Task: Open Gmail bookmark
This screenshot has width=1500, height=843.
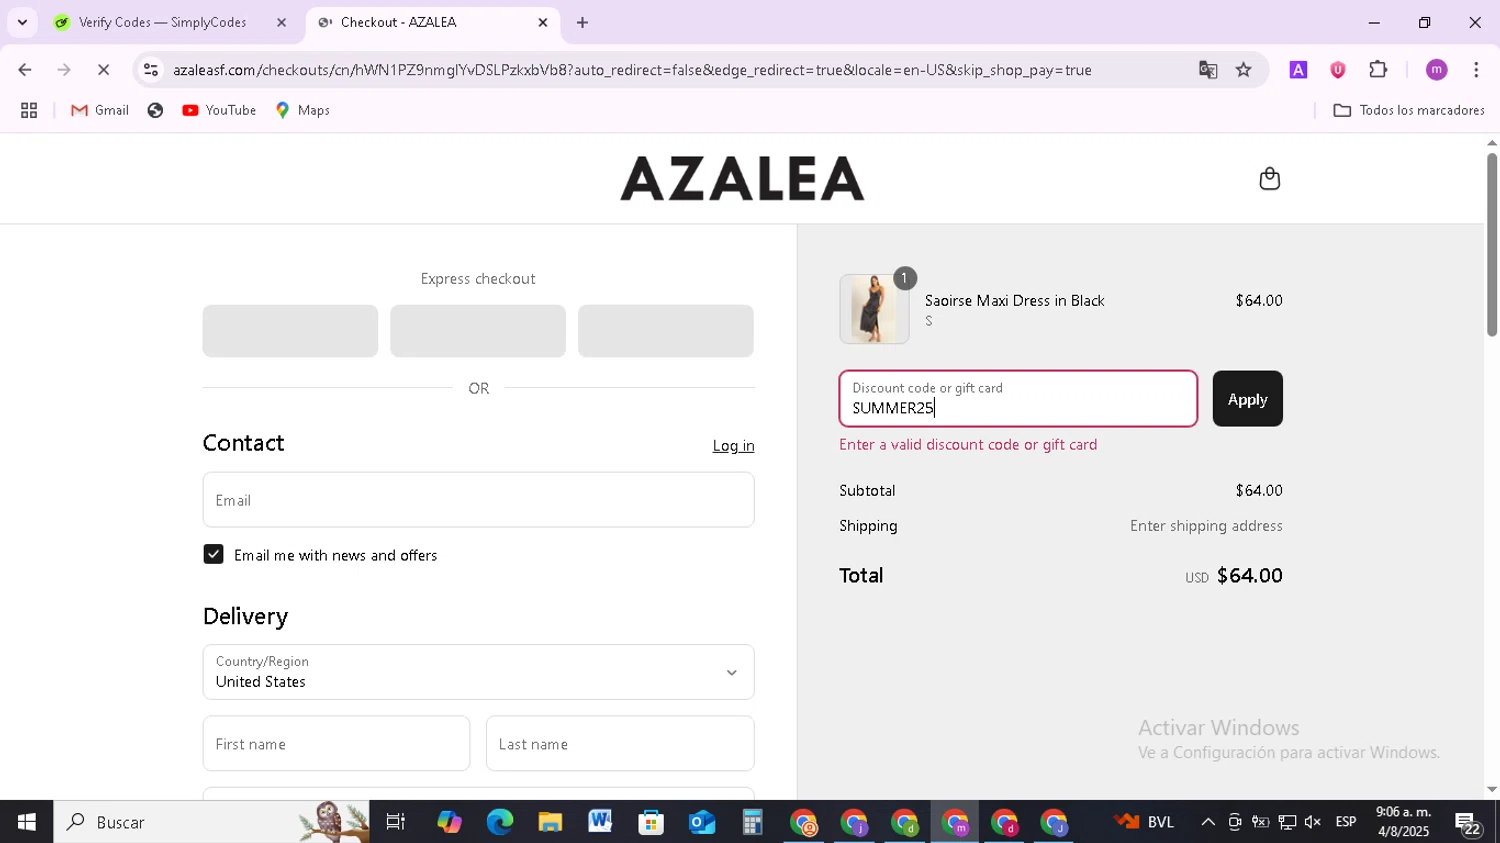Action: 100,111
